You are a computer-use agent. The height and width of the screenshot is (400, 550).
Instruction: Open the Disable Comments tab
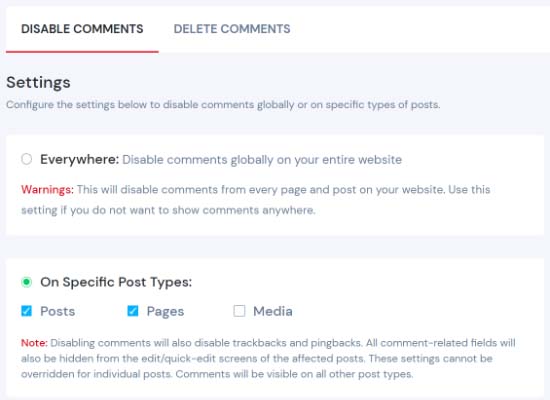click(x=82, y=29)
